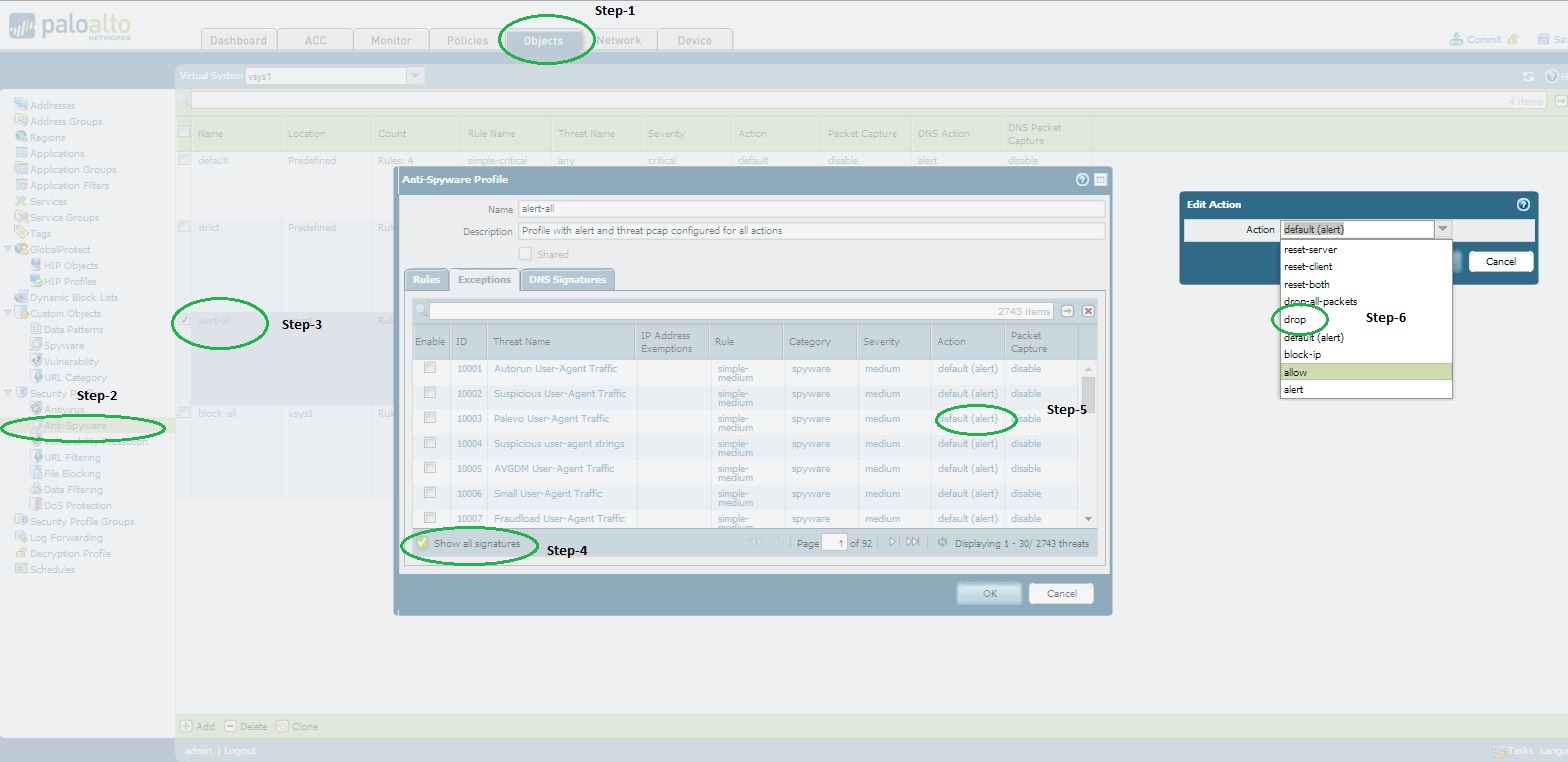This screenshot has width=1568, height=762.
Task: Open Applications in the sidebar
Action: [57, 153]
